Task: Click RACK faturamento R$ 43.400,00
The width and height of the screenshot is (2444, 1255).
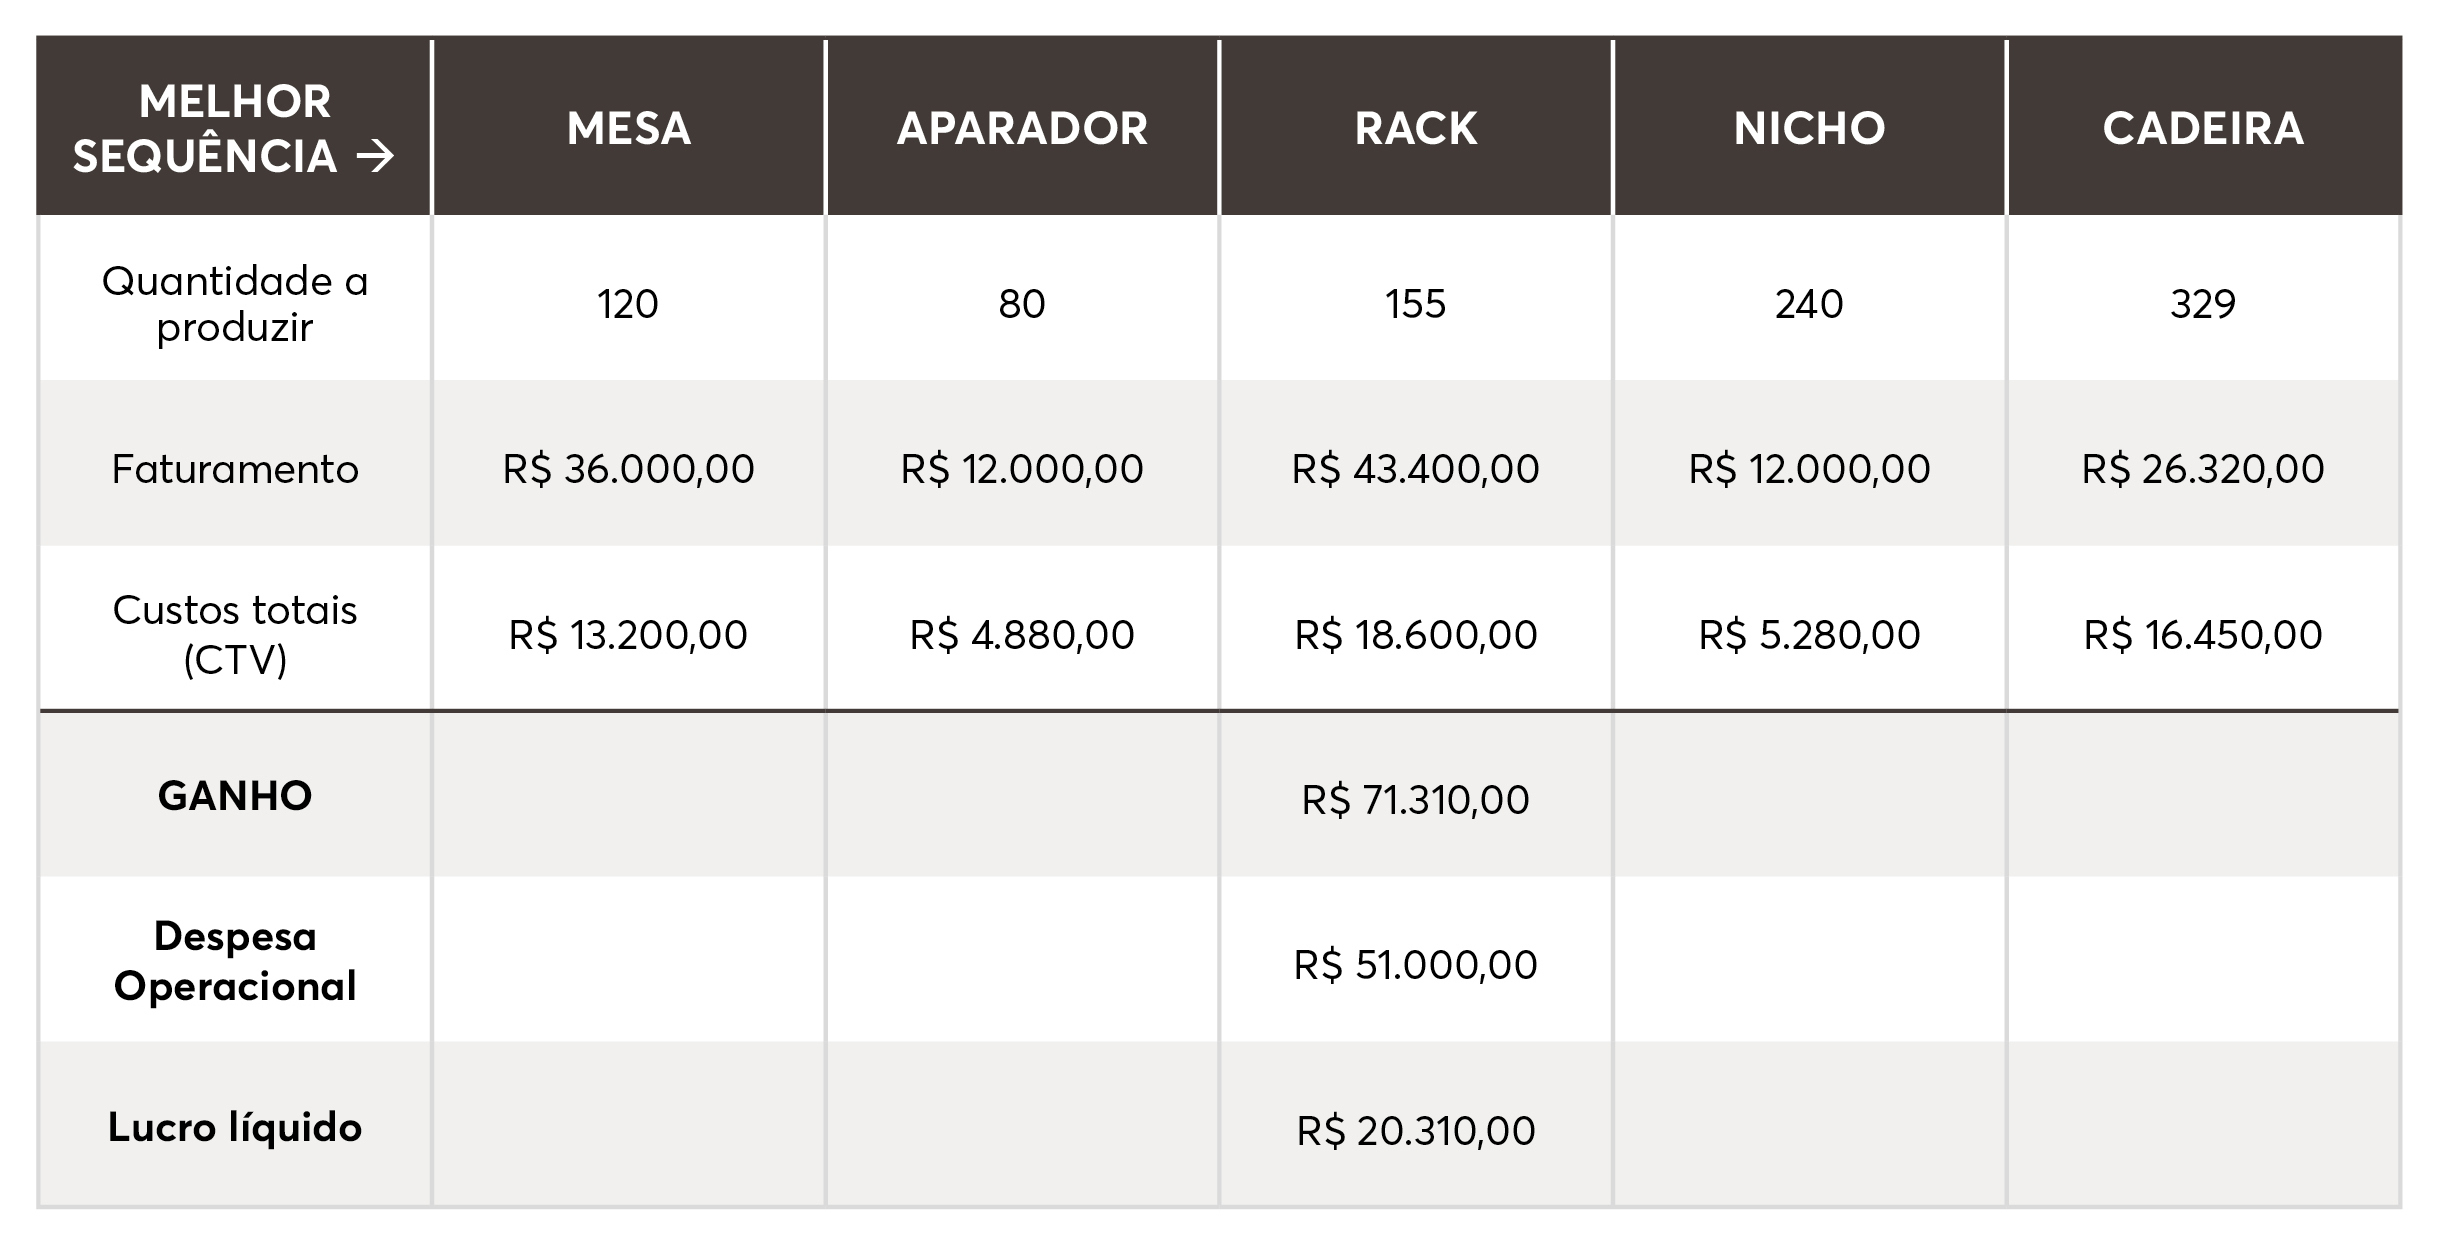Action: coord(1416,469)
